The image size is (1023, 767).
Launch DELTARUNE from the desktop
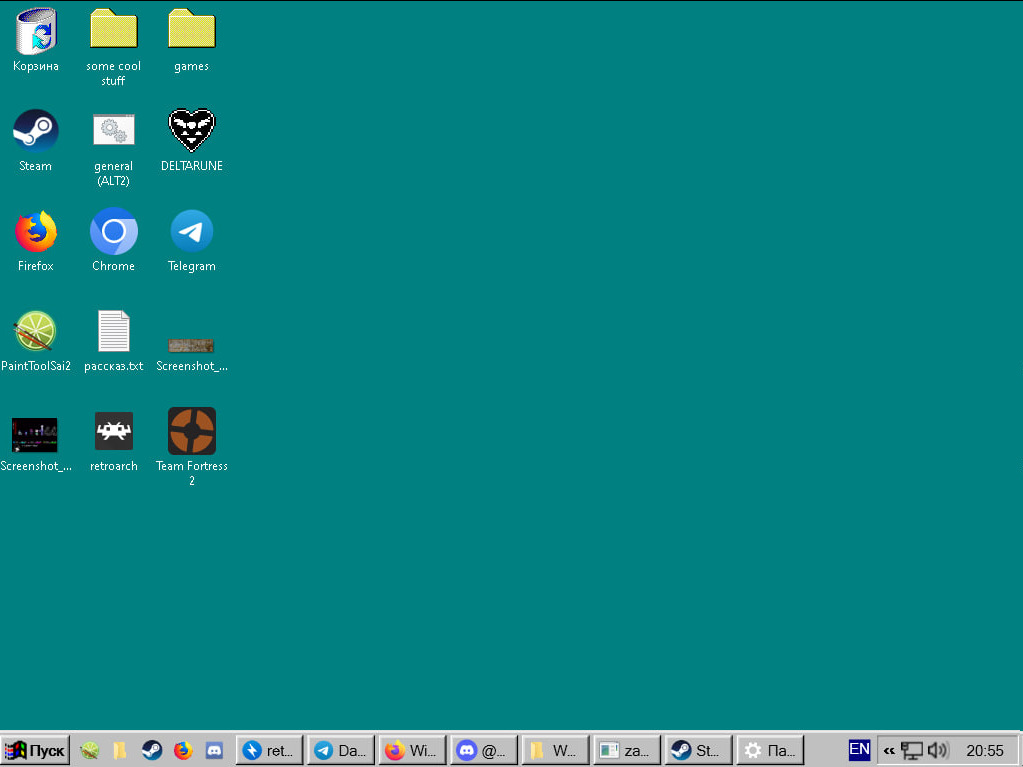(x=191, y=132)
